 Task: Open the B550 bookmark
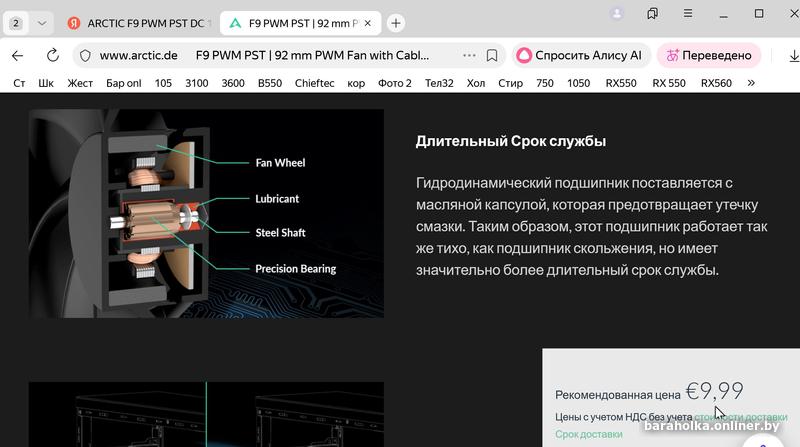pos(270,83)
